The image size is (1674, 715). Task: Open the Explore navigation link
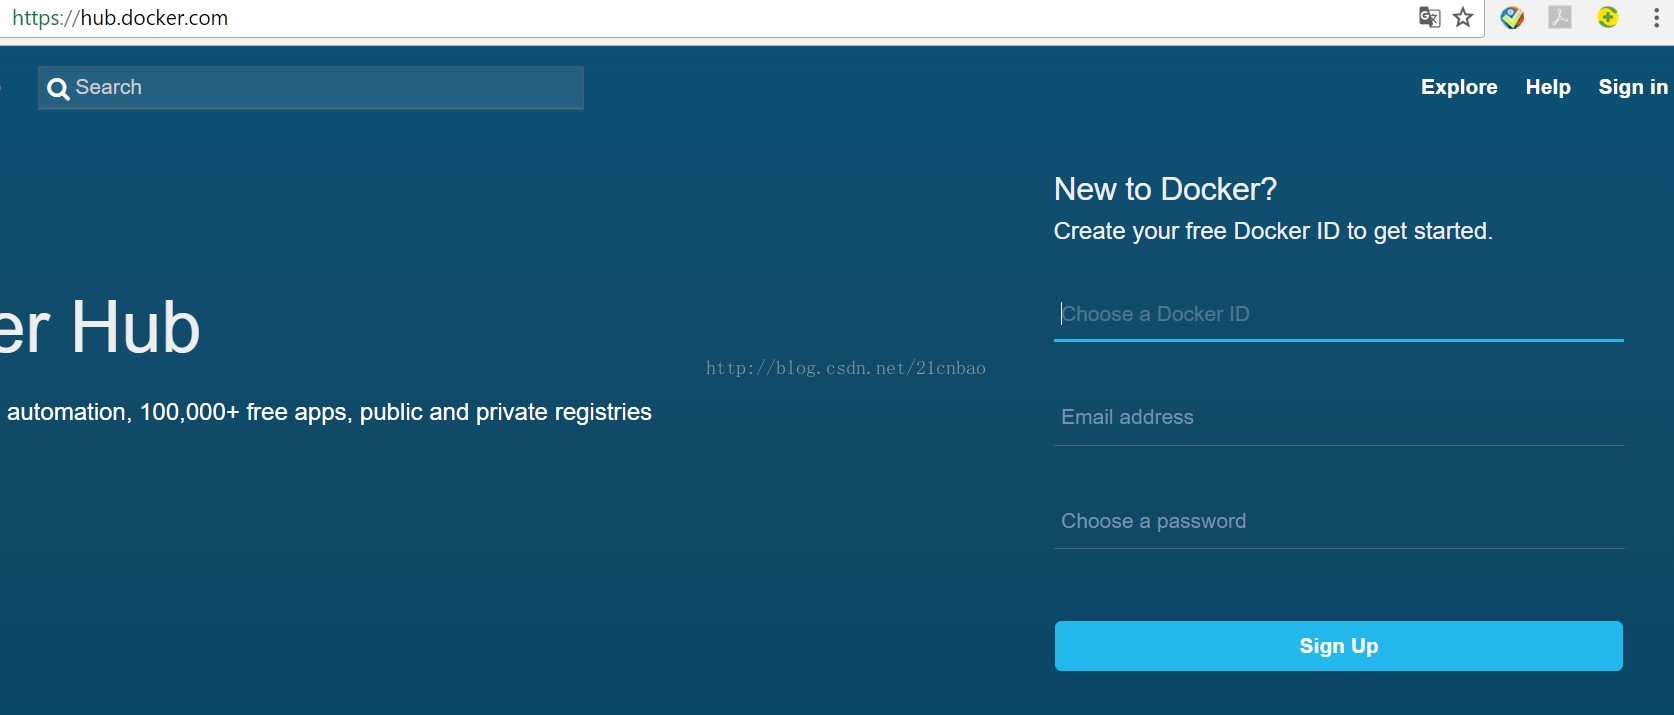coord(1459,87)
